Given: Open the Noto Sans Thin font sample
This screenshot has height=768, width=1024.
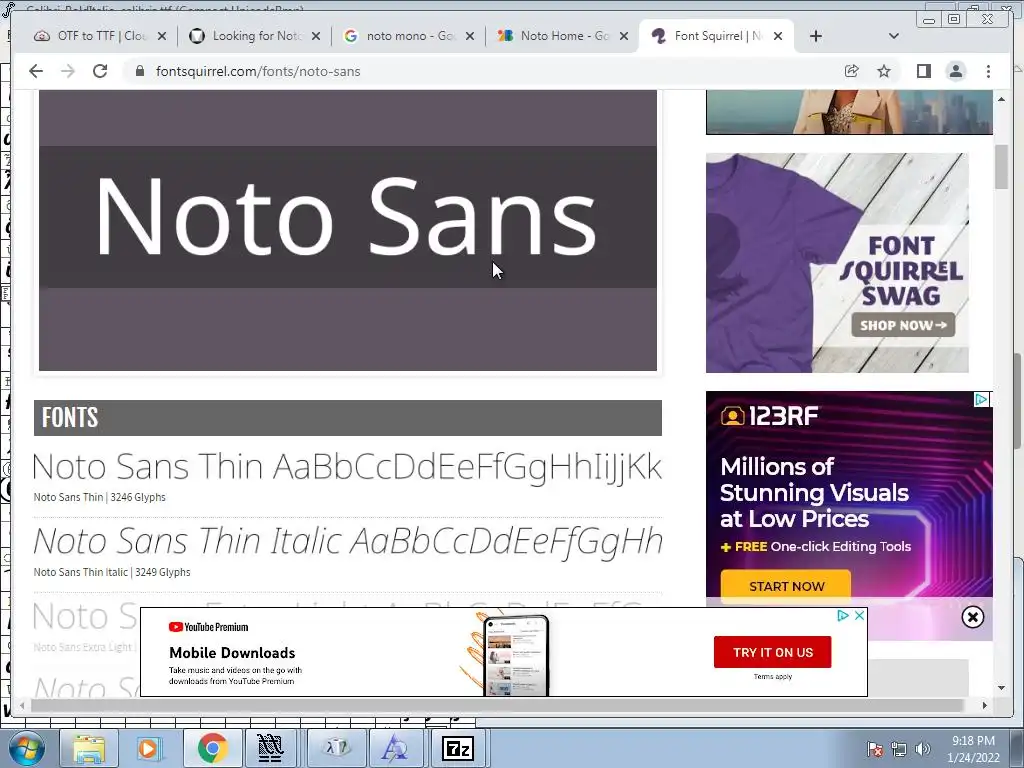Looking at the screenshot, I should point(347,466).
